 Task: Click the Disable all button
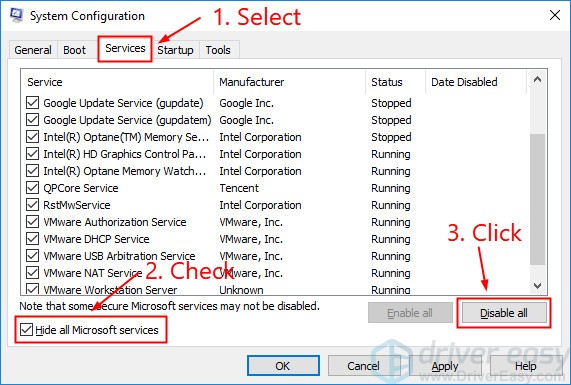(x=504, y=313)
